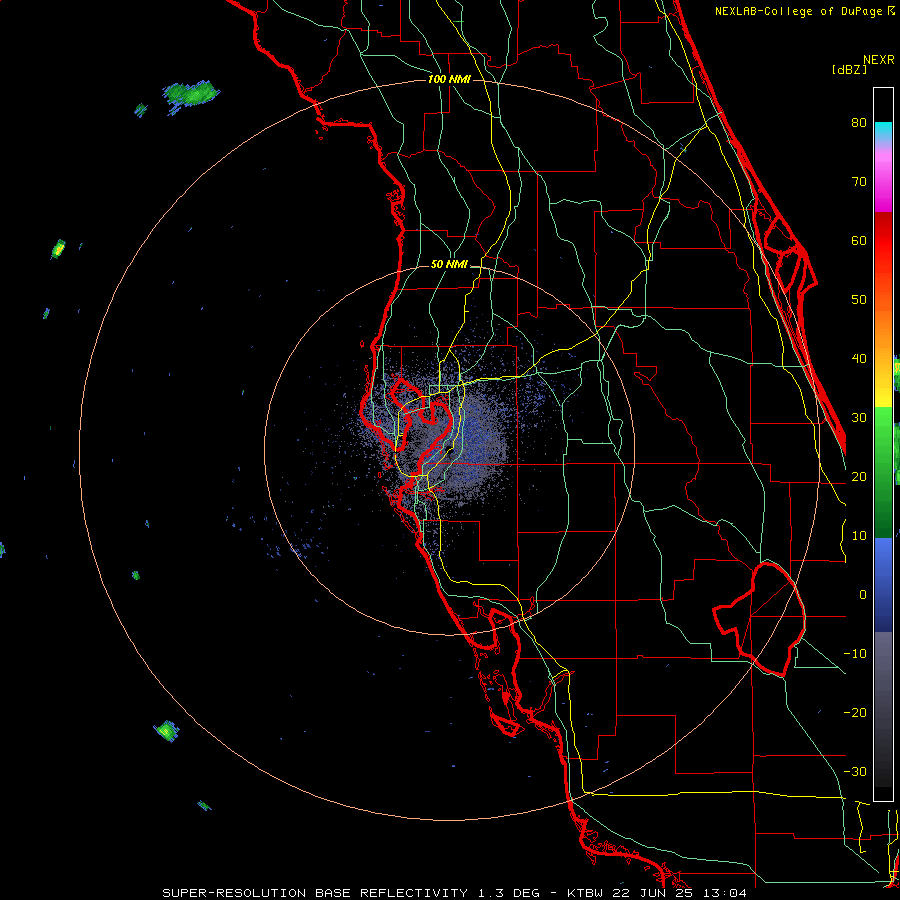900x900 pixels.
Task: Click the 10 value on the dBZ scale
Action: (859, 536)
